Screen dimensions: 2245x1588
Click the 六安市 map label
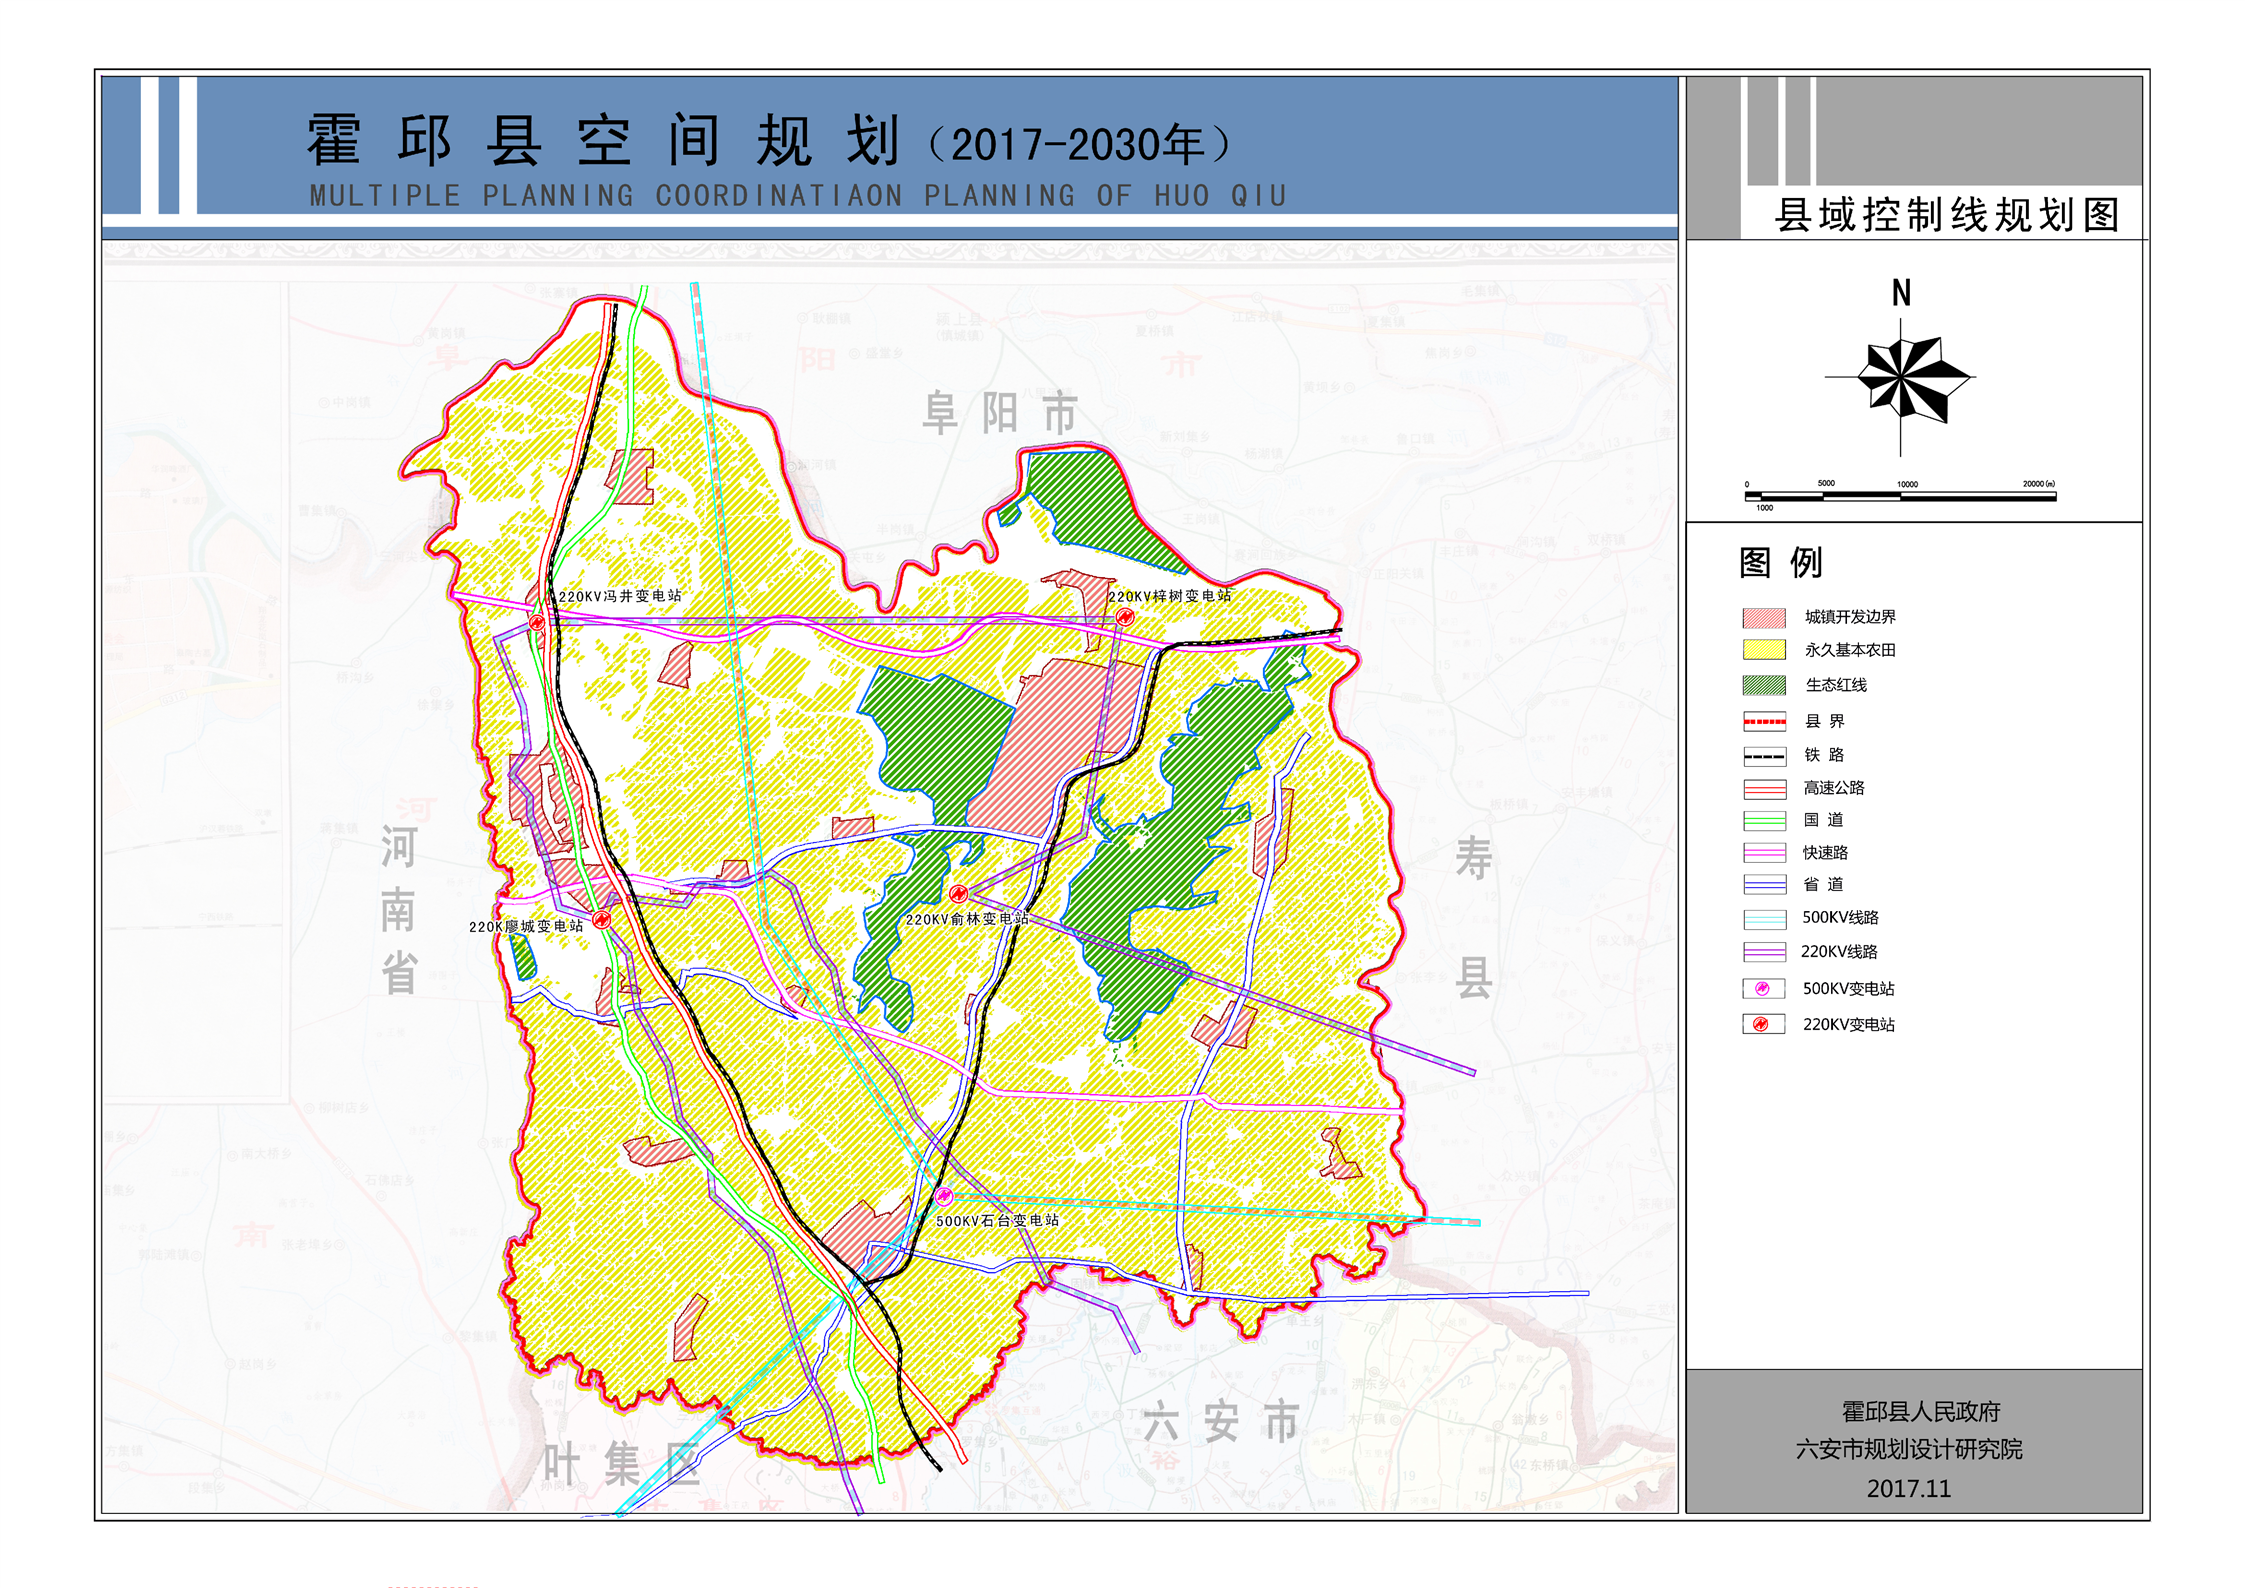pos(1221,1421)
